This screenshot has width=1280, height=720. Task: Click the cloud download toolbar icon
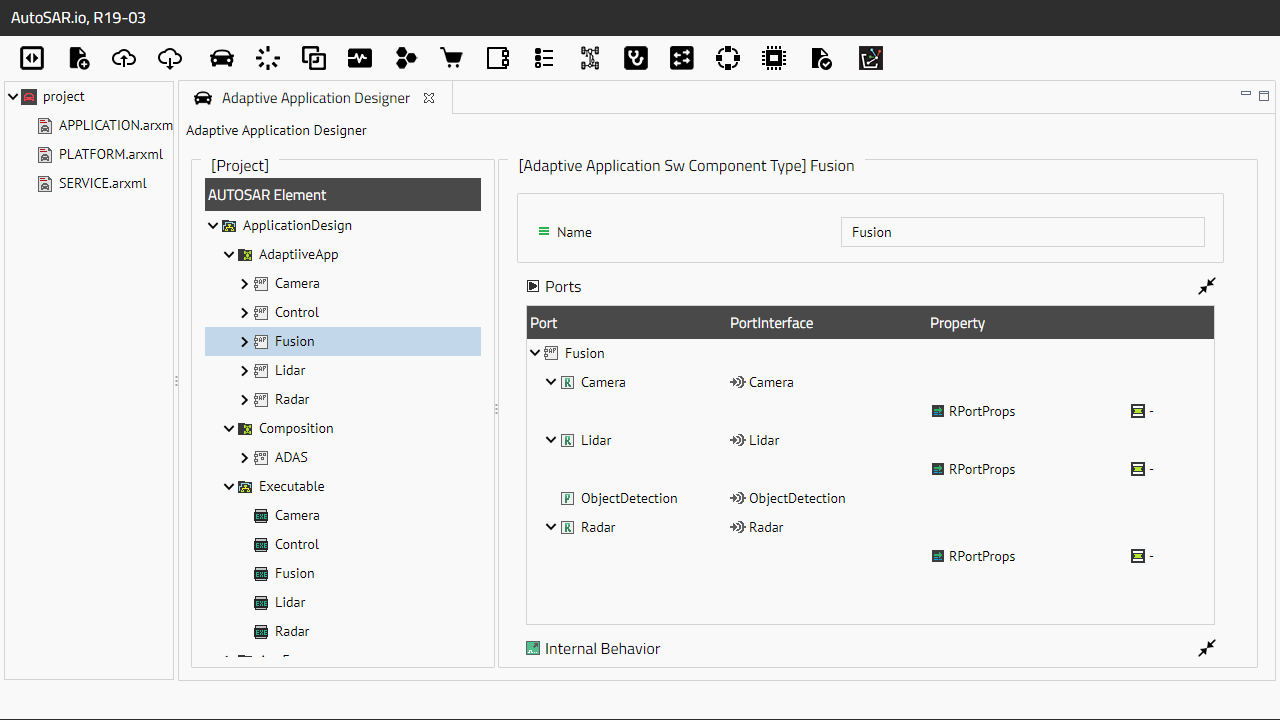click(170, 58)
